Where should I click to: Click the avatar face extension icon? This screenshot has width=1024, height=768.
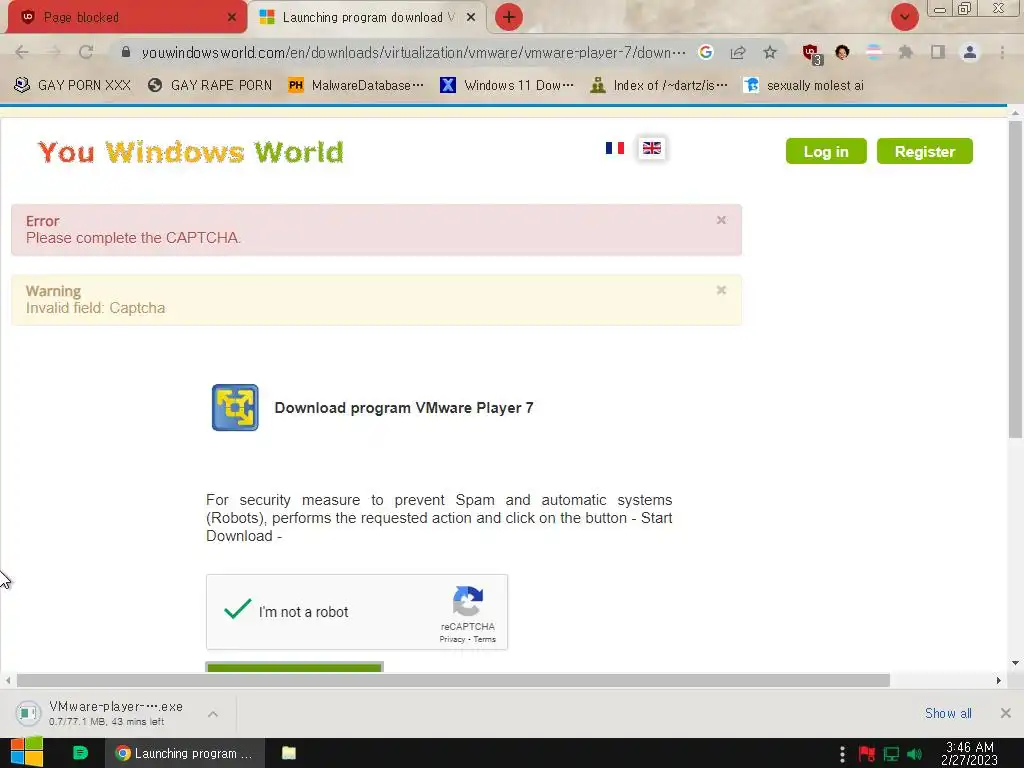click(x=842, y=52)
